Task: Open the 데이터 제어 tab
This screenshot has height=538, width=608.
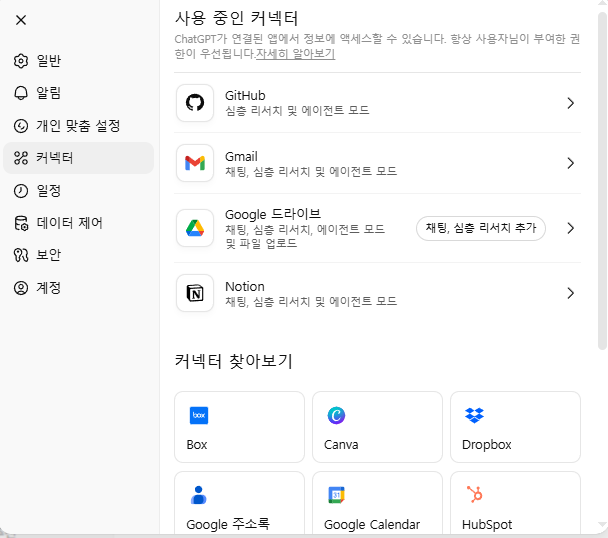Action: (78, 223)
